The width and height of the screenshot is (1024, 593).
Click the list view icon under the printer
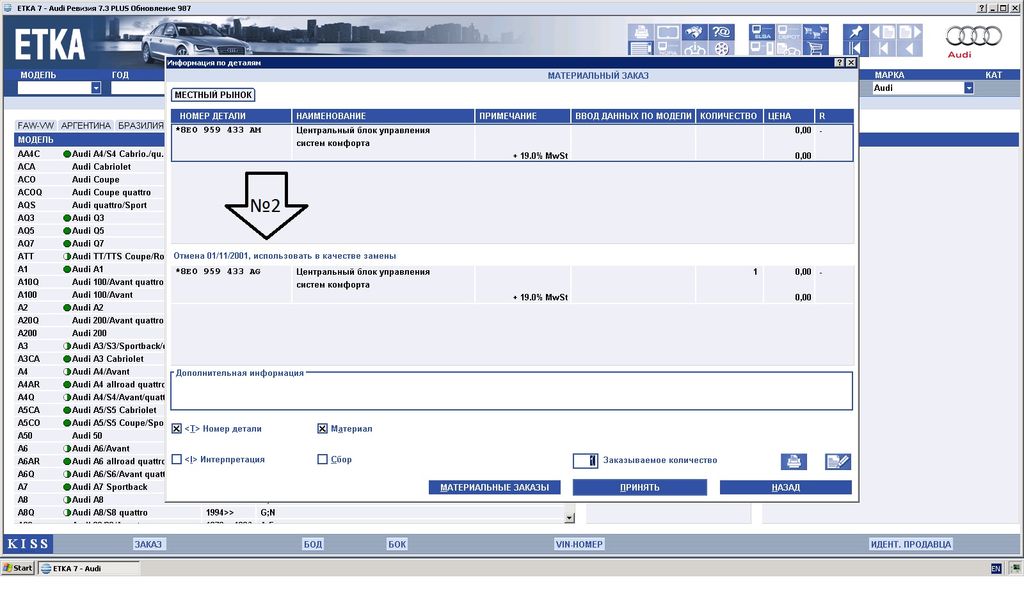tap(641, 48)
